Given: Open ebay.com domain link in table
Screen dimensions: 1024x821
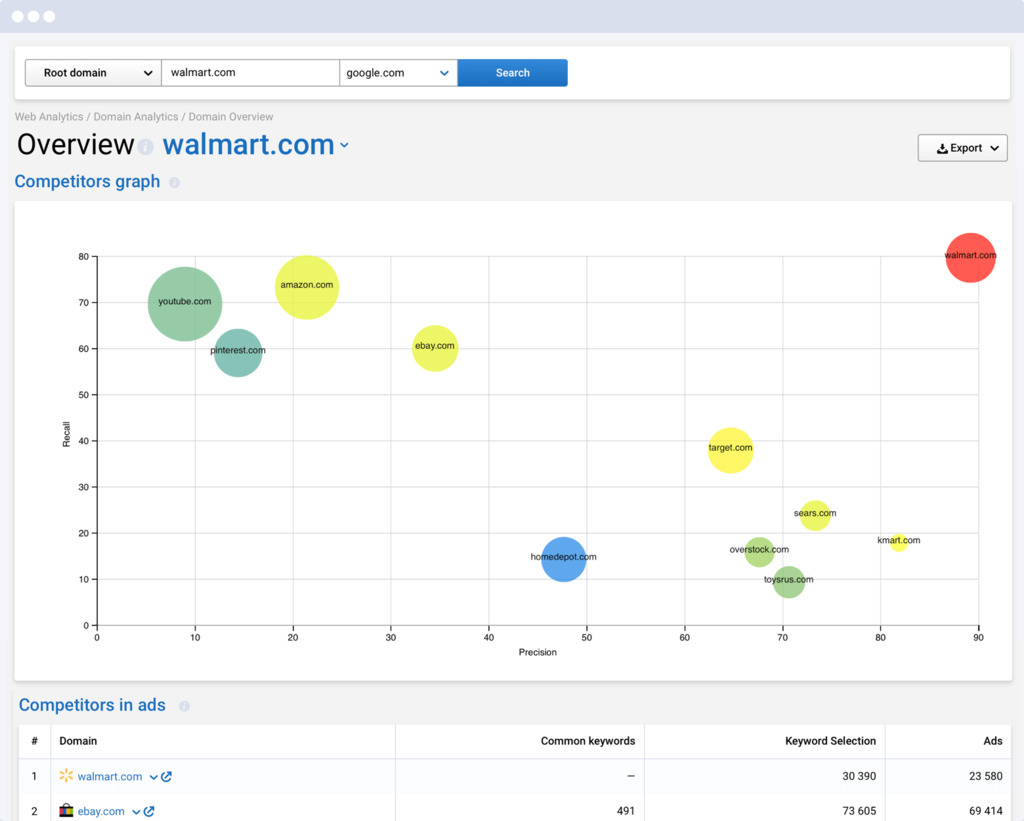Looking at the screenshot, I should tap(101, 811).
